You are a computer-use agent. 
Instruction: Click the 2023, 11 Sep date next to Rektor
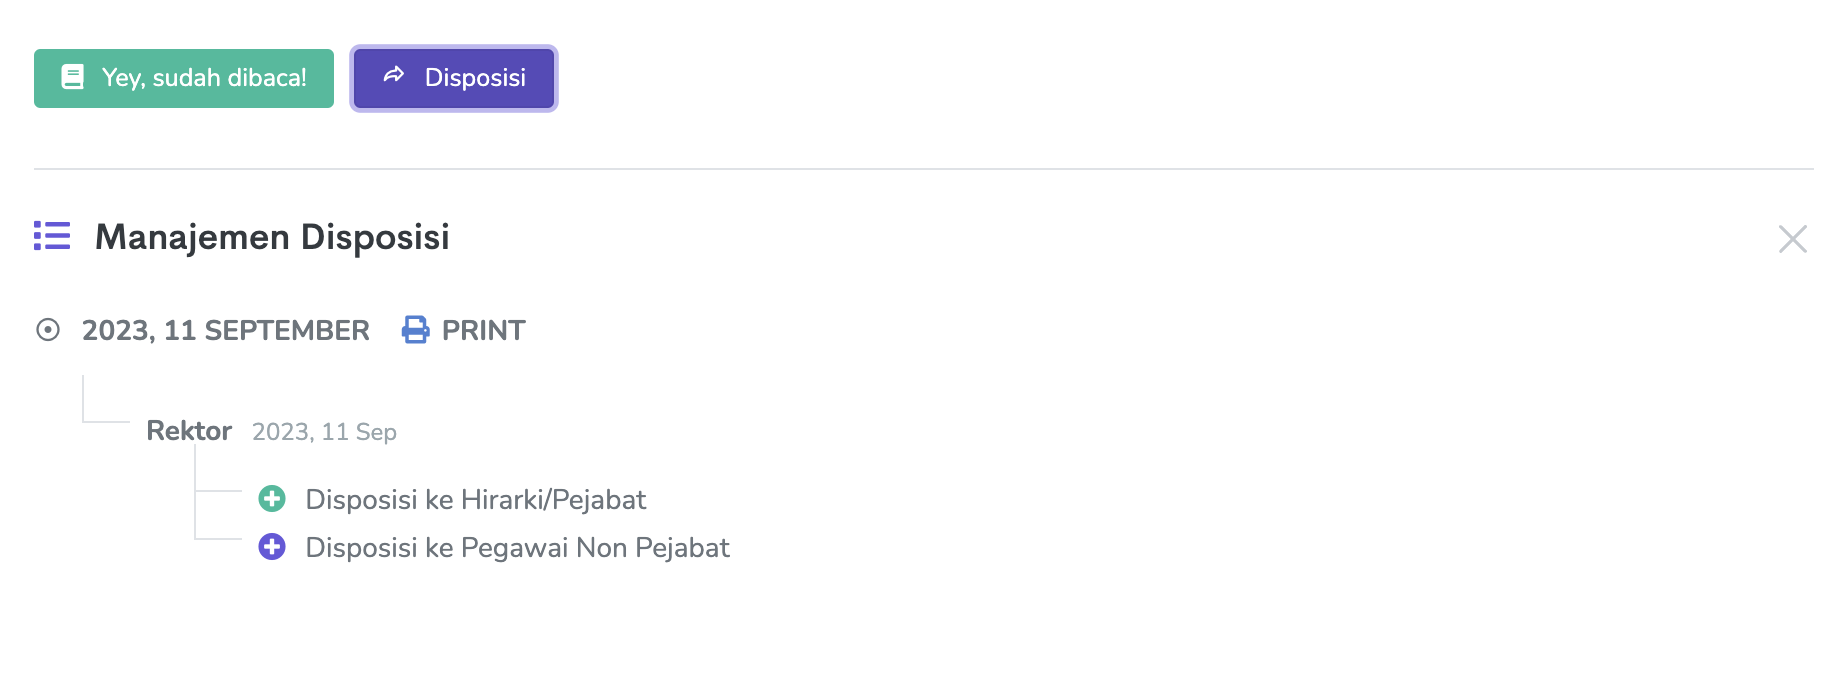pos(324,432)
